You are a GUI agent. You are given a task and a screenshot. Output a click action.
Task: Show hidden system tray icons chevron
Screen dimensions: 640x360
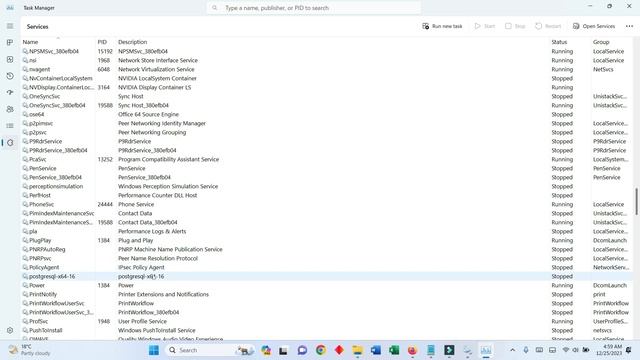coord(512,350)
